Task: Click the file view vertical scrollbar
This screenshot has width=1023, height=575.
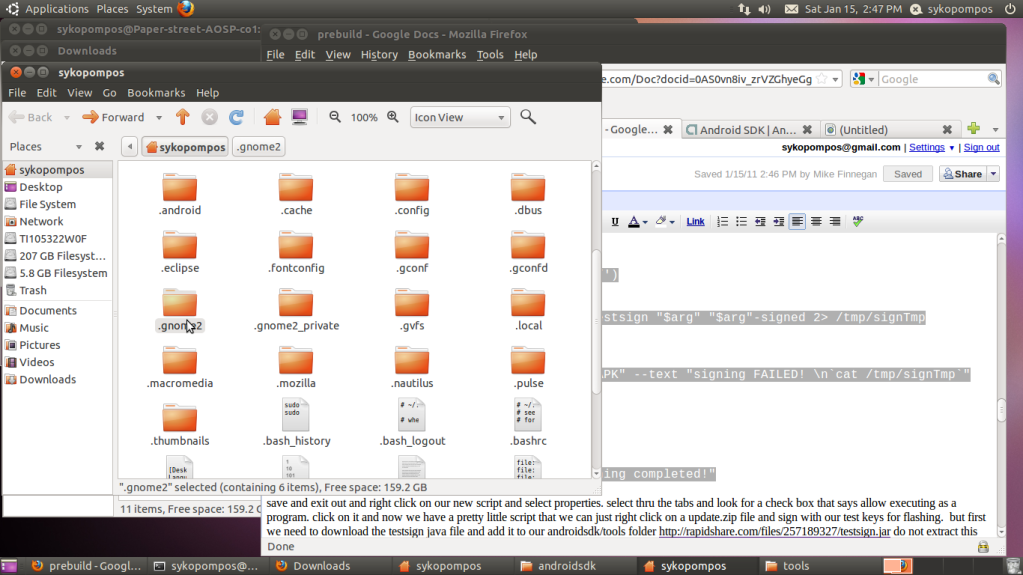Action: 596,322
